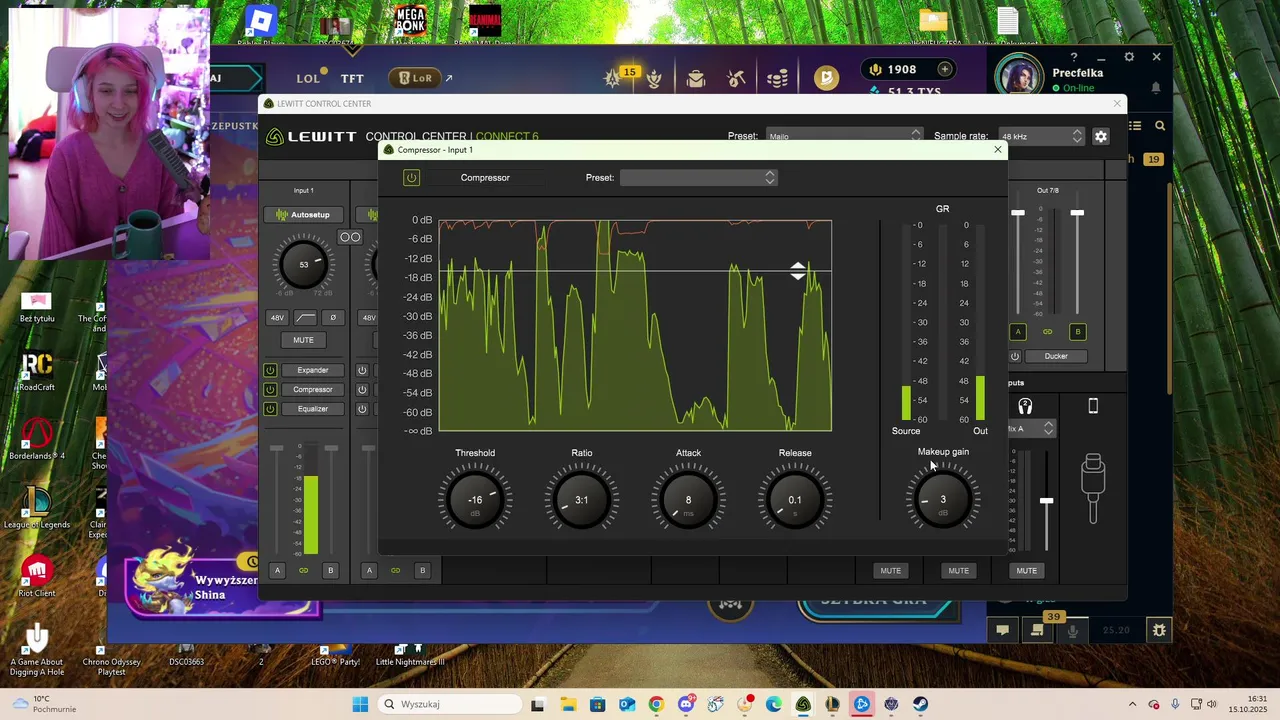Viewport: 1280px width, 720px height.
Task: Open Windows Start menu
Action: coord(360,704)
